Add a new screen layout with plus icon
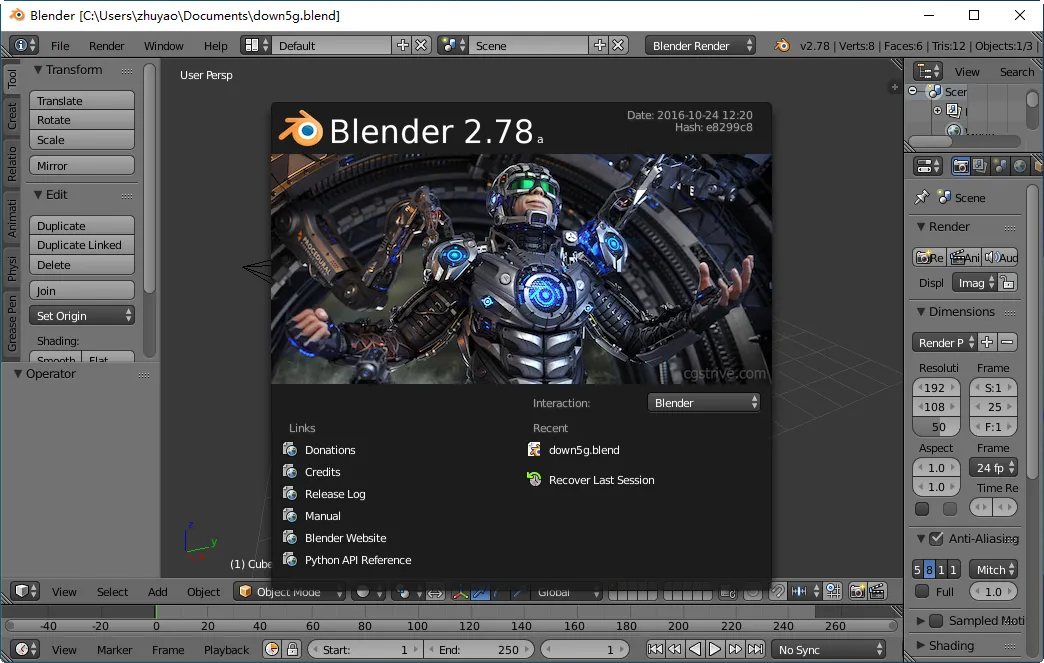This screenshot has height=663, width=1044. point(403,45)
